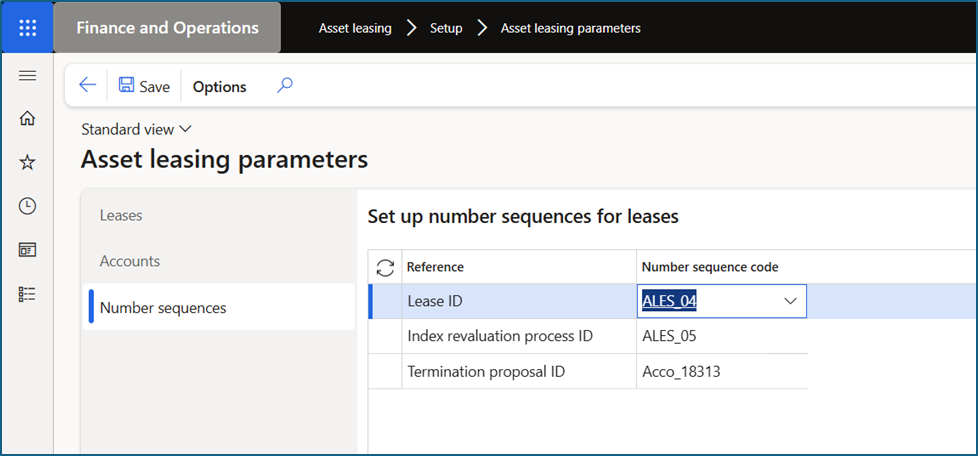Open the Options menu
978x456 pixels.
219,87
